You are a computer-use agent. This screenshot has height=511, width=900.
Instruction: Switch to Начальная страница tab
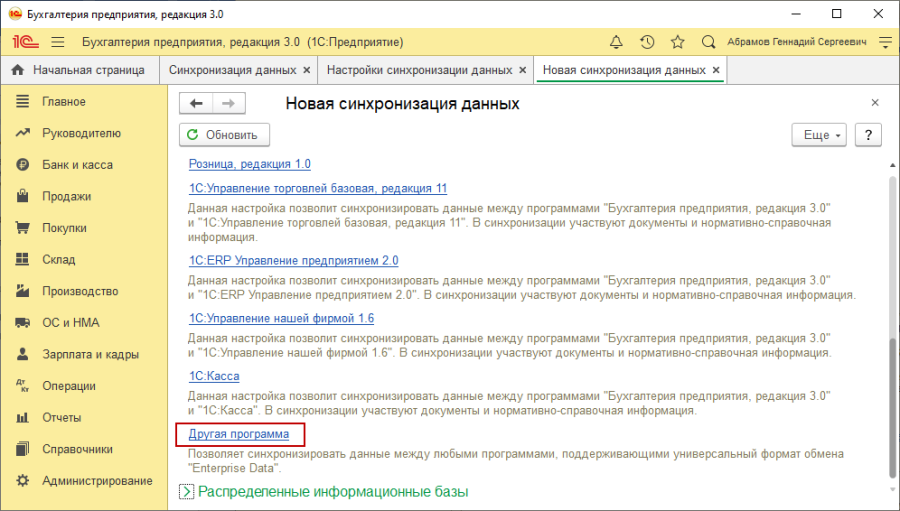tap(80, 70)
